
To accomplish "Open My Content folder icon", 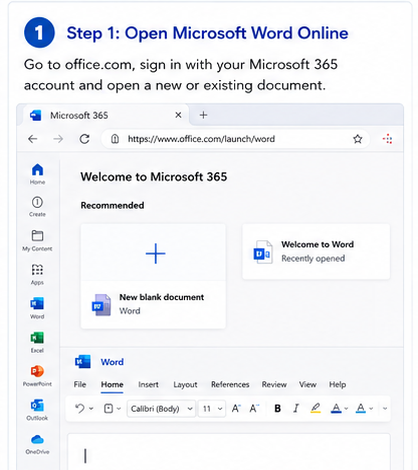I will tap(37, 235).
